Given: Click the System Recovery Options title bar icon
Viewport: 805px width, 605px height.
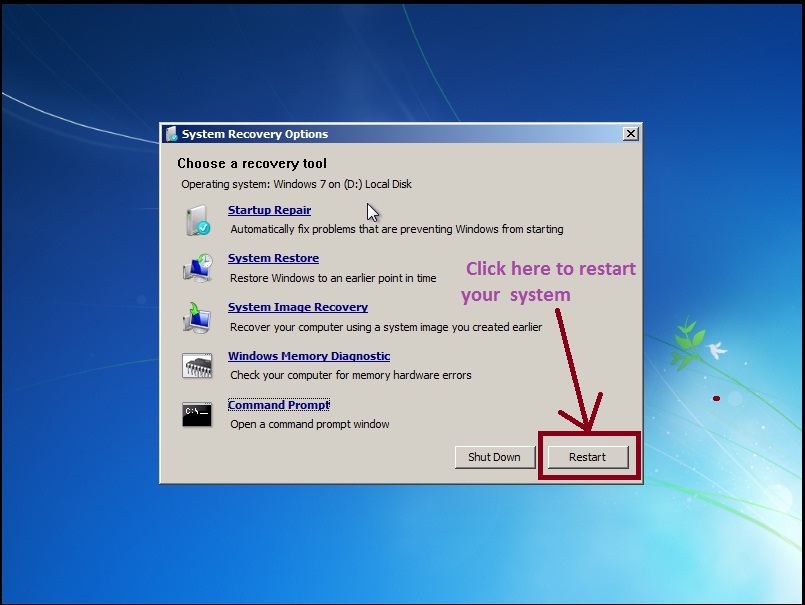Looking at the screenshot, I should [170, 133].
